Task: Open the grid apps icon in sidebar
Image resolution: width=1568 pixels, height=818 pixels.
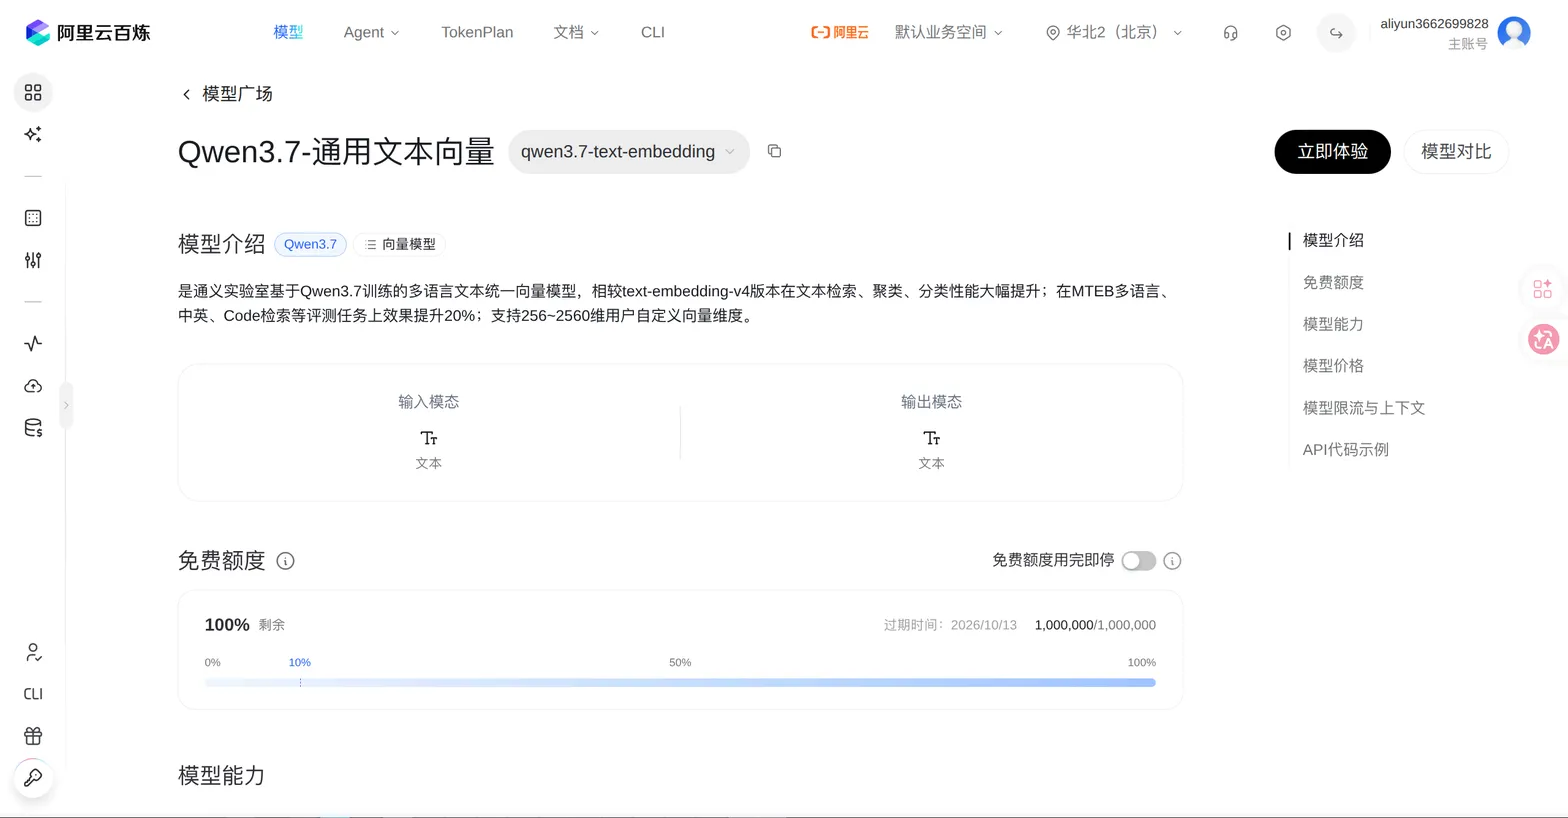Action: coord(33,92)
